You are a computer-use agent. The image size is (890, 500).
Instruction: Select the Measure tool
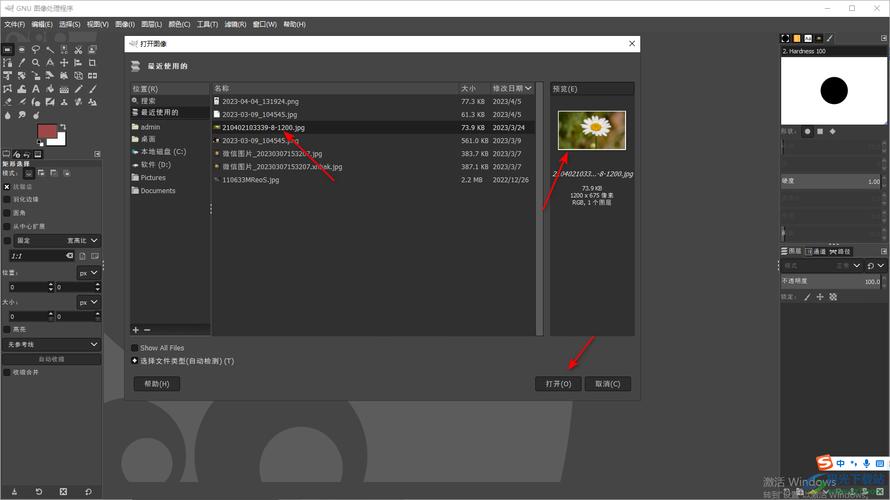50,62
